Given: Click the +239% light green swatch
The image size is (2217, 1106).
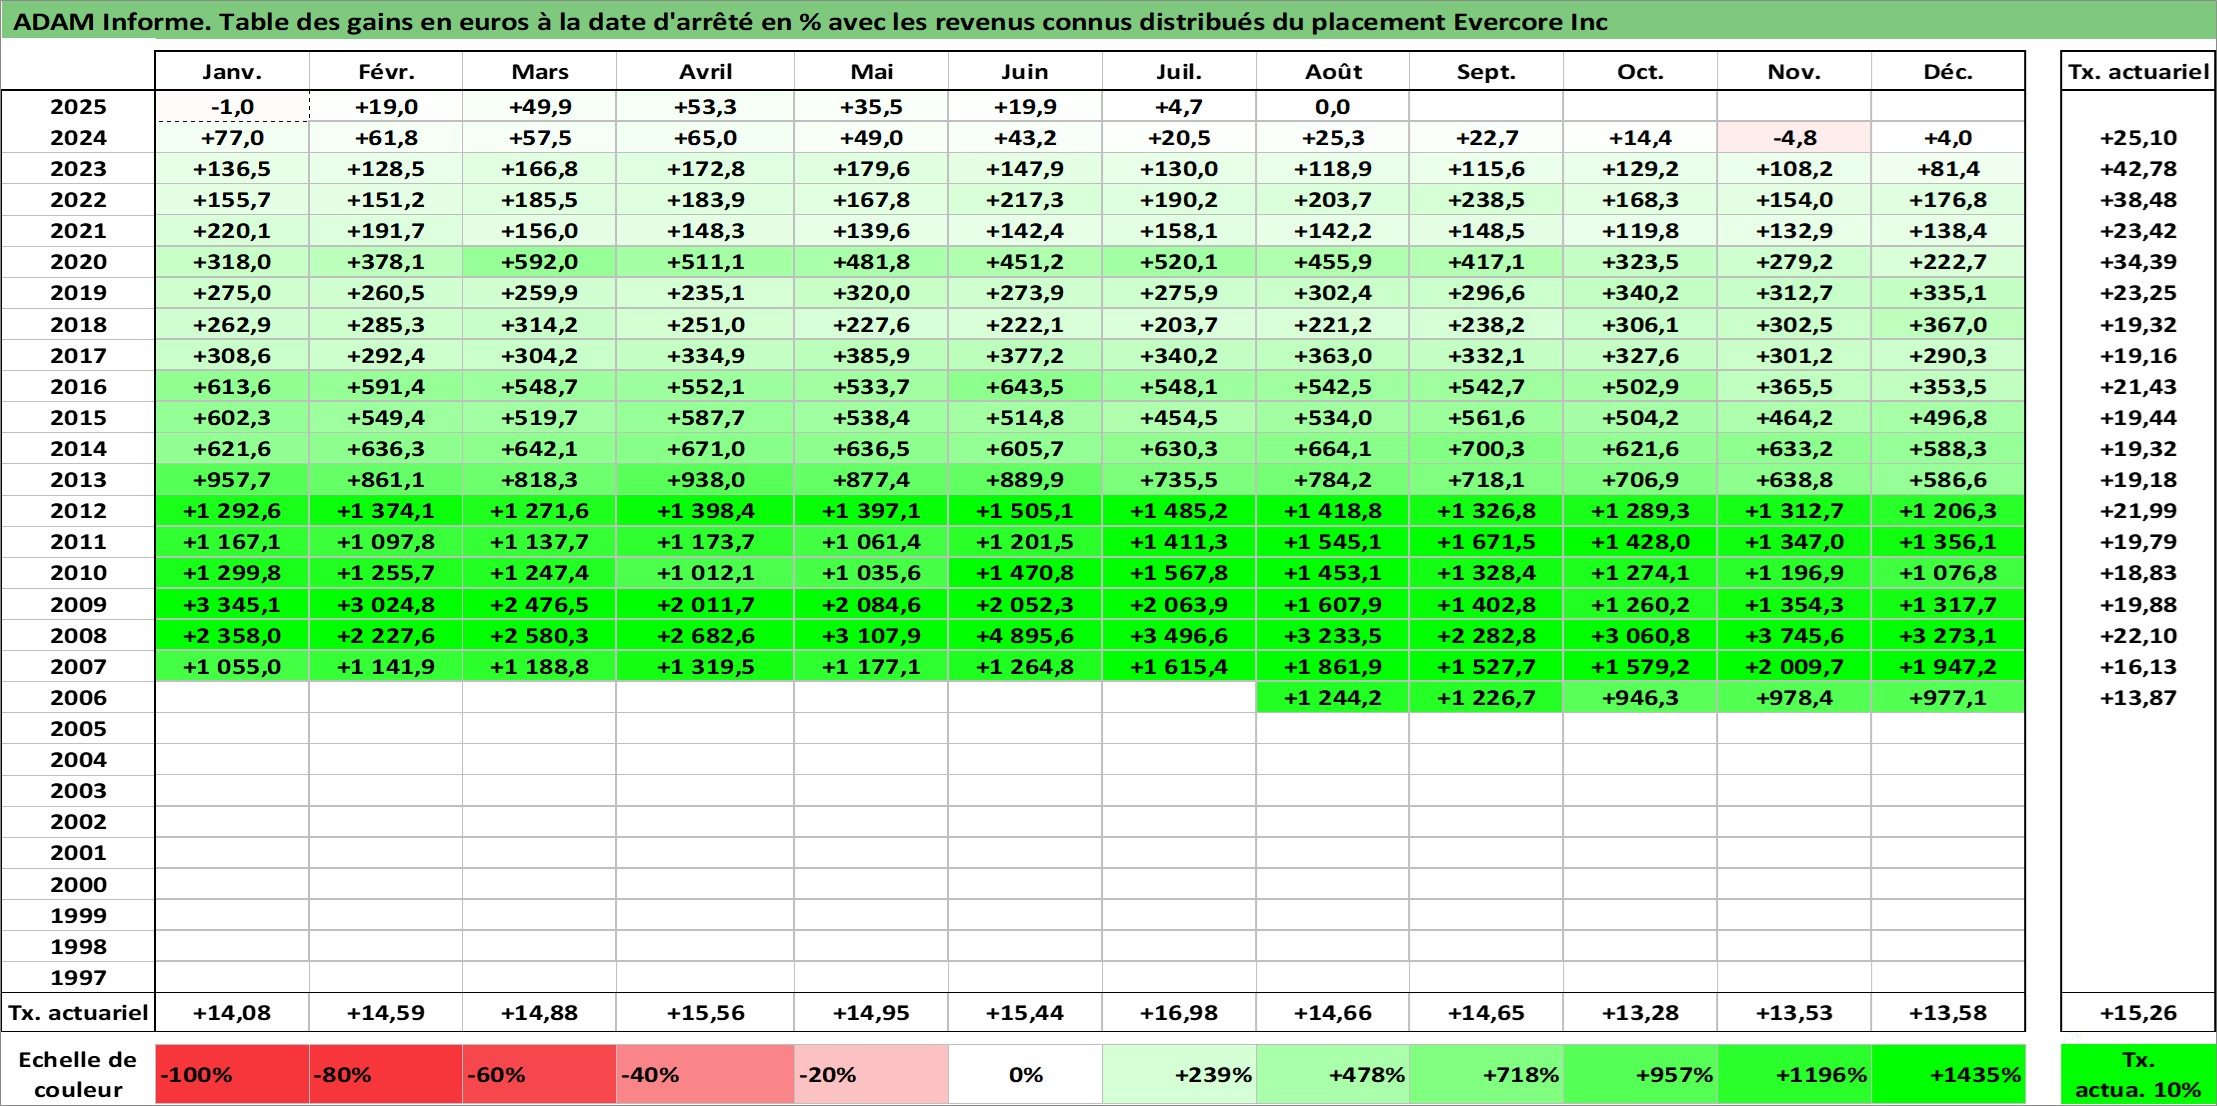Looking at the screenshot, I should click(x=1179, y=1075).
